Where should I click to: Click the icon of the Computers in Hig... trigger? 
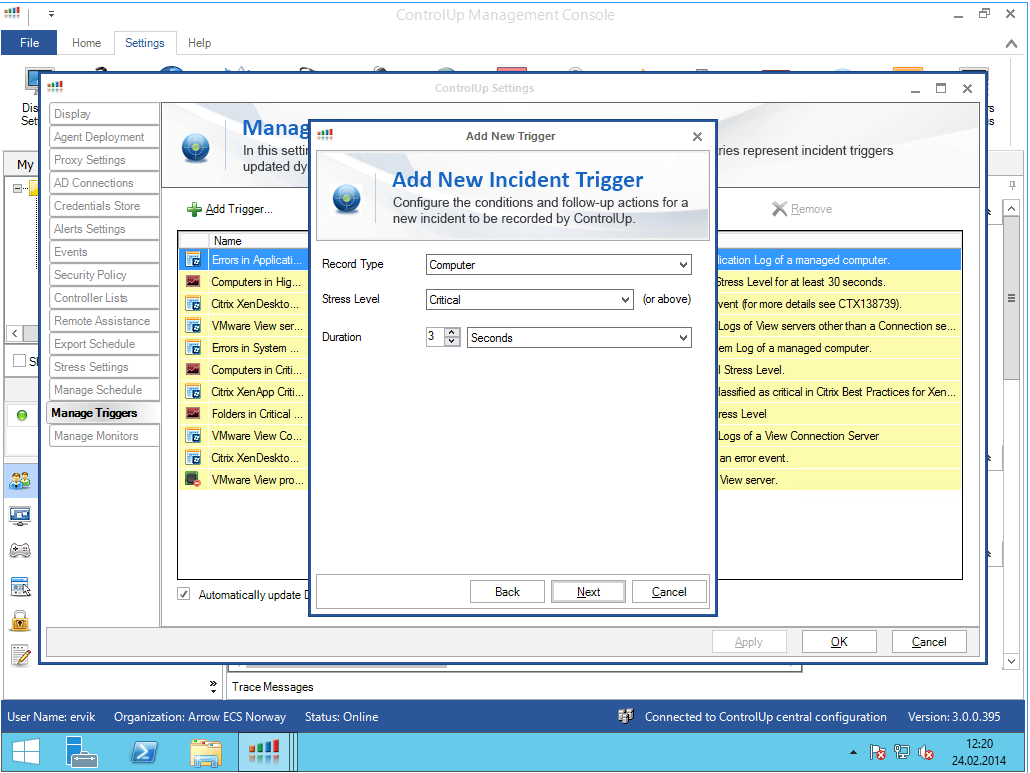pyautogui.click(x=192, y=282)
